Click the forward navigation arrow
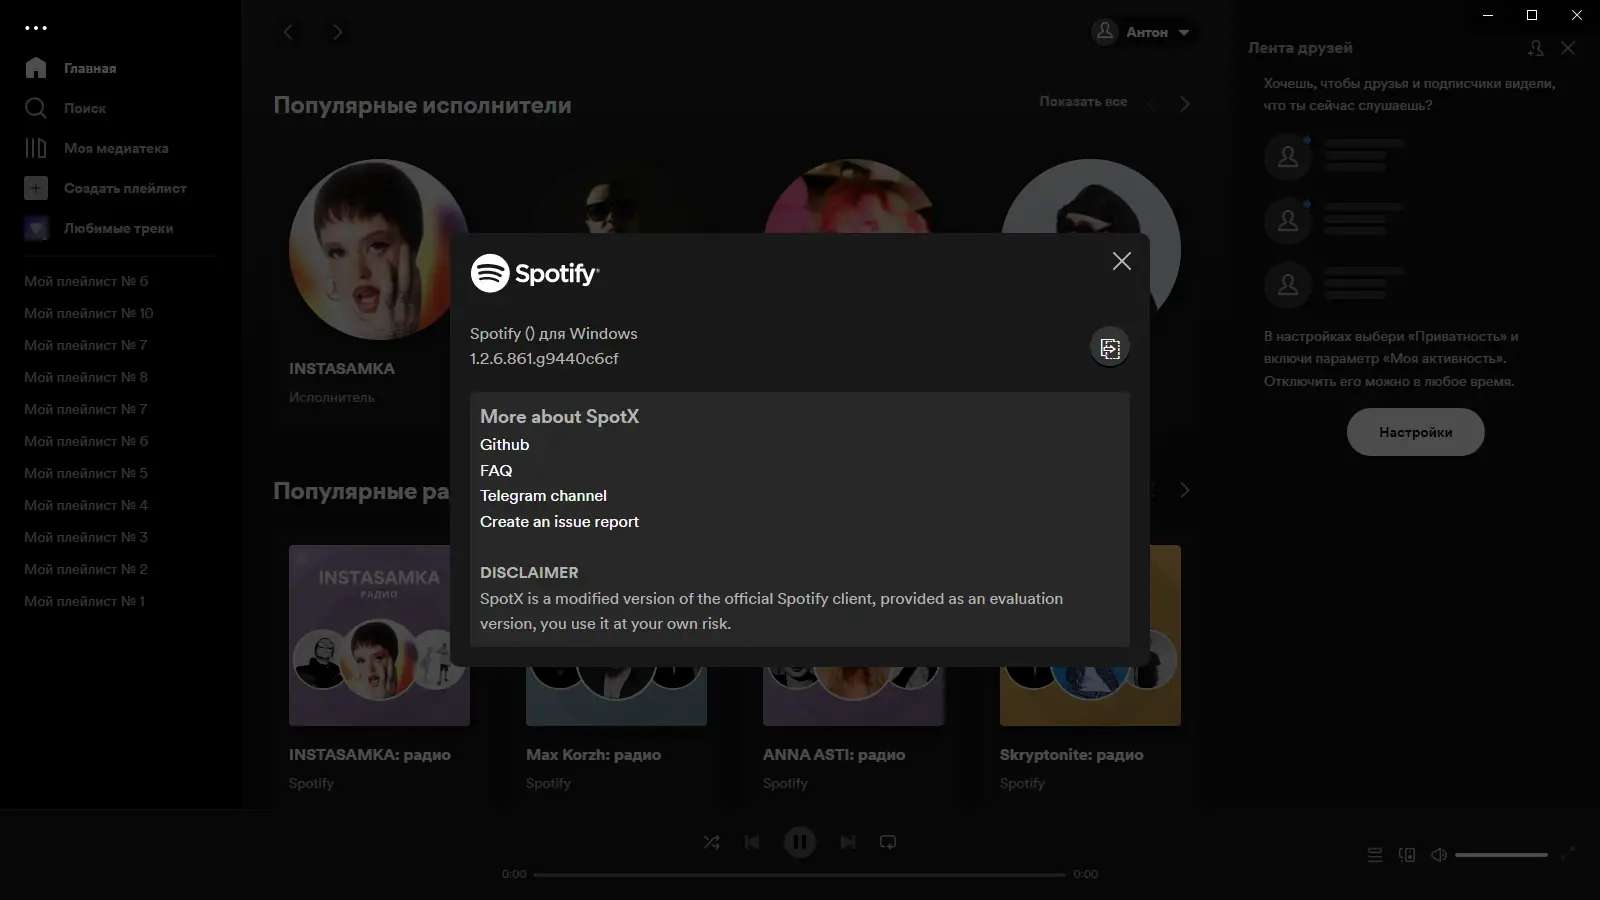Image resolution: width=1600 pixels, height=900 pixels. click(337, 32)
